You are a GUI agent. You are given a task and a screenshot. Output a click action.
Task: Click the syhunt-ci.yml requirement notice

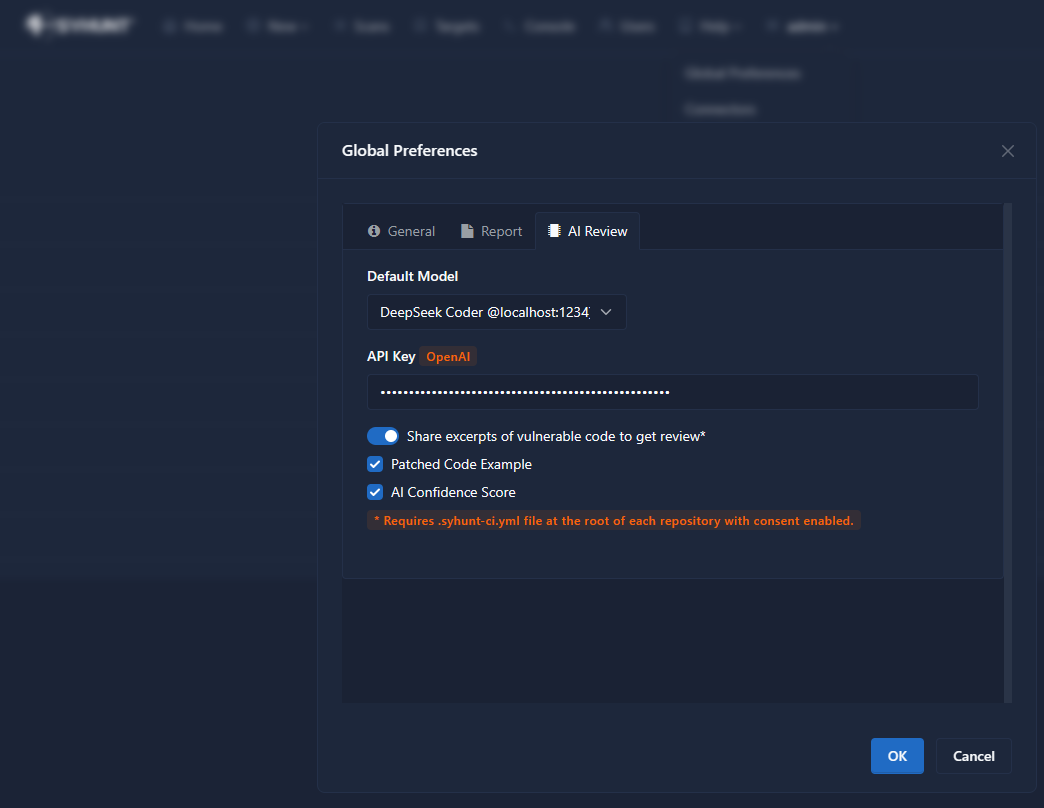[614, 520]
